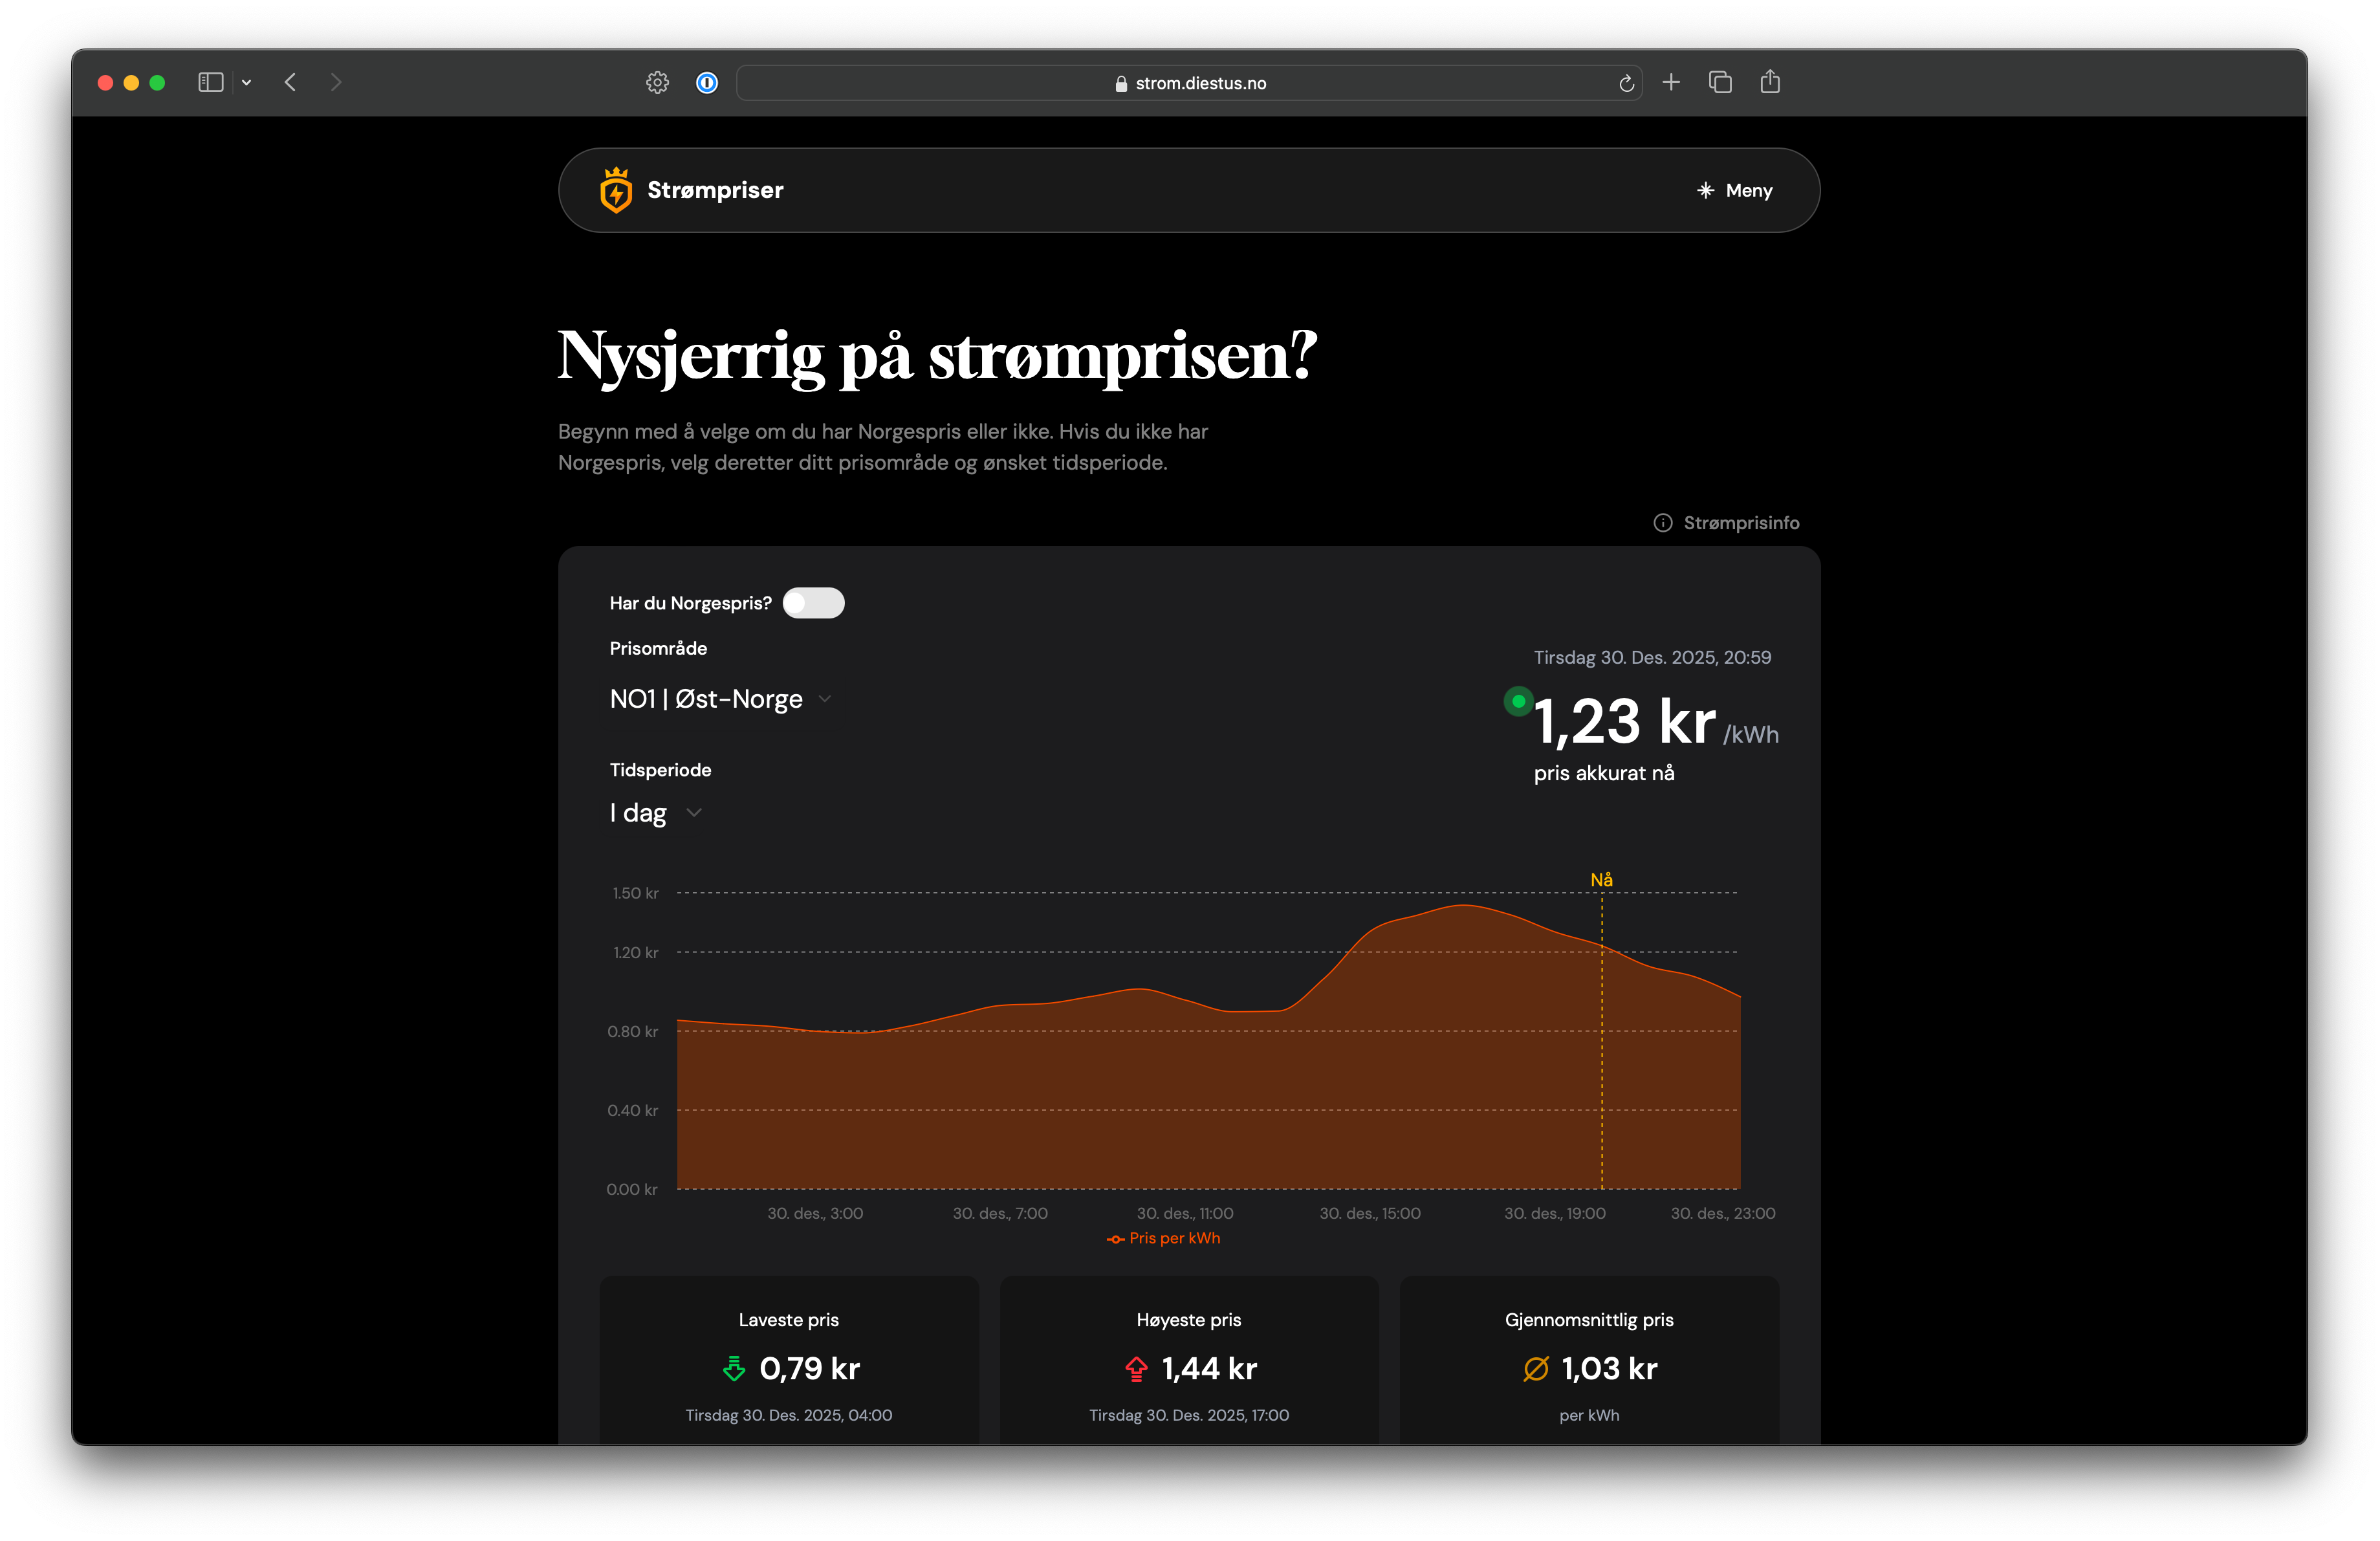Open a new tab with the plus icon
The width and height of the screenshot is (2380, 1541).
point(1671,82)
